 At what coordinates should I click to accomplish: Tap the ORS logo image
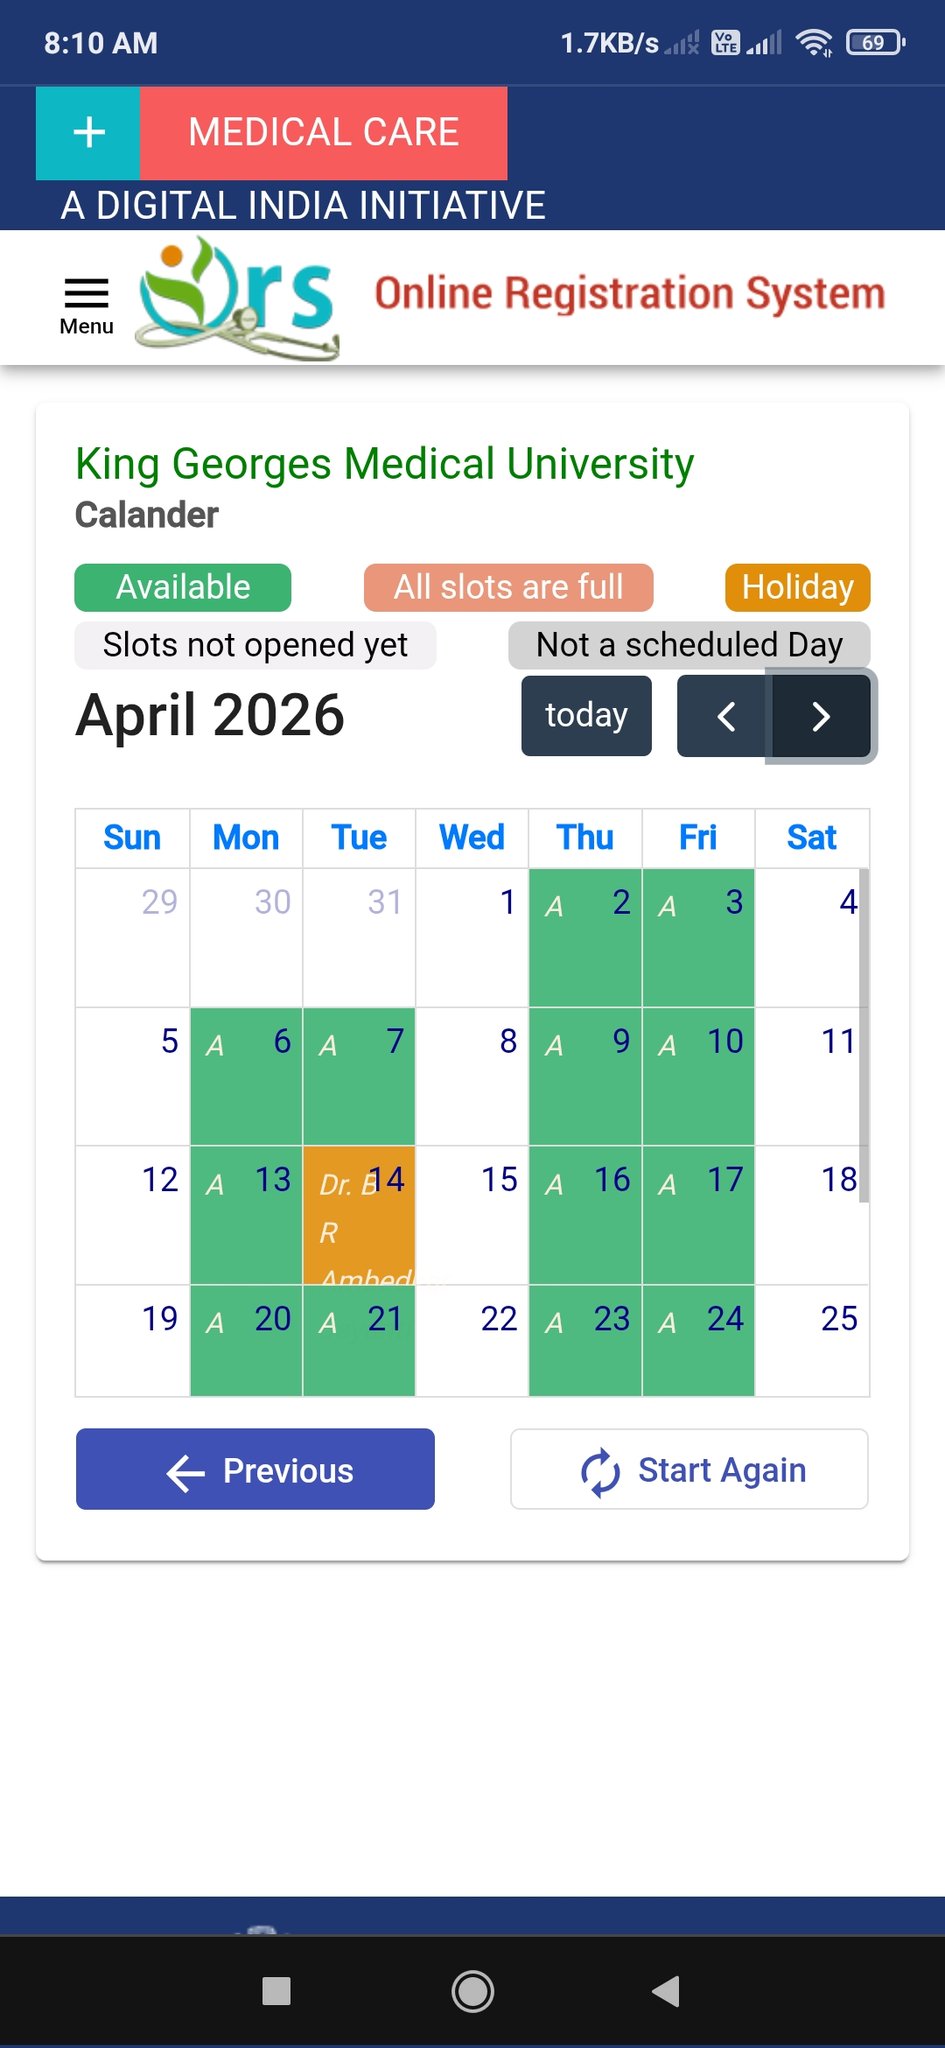point(238,298)
